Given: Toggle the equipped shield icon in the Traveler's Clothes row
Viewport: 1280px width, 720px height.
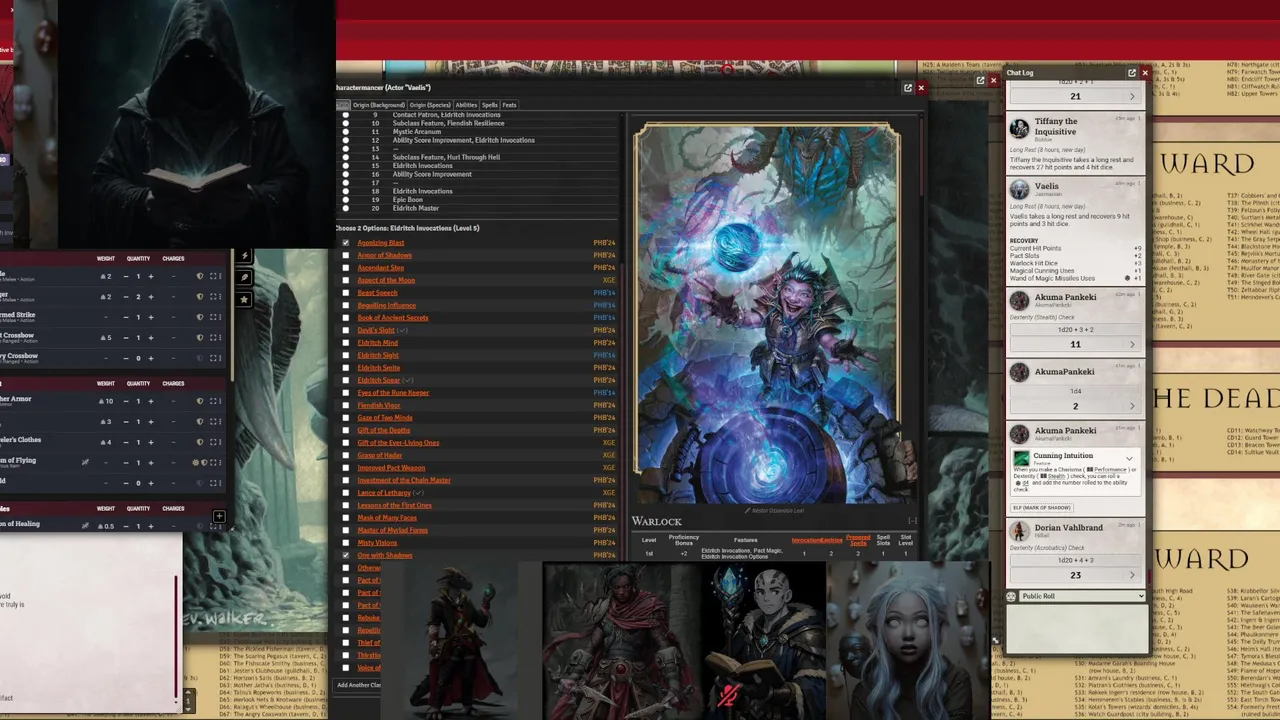Looking at the screenshot, I should 199,442.
